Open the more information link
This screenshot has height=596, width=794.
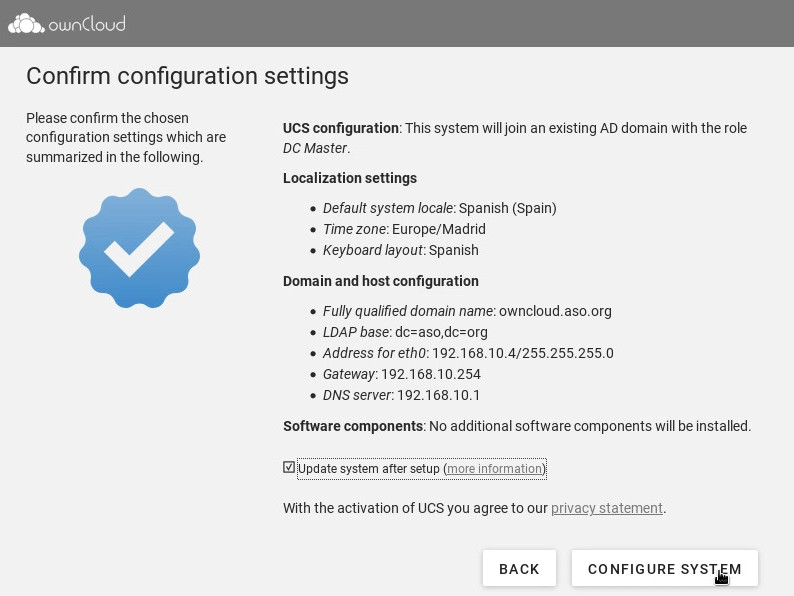pos(495,468)
